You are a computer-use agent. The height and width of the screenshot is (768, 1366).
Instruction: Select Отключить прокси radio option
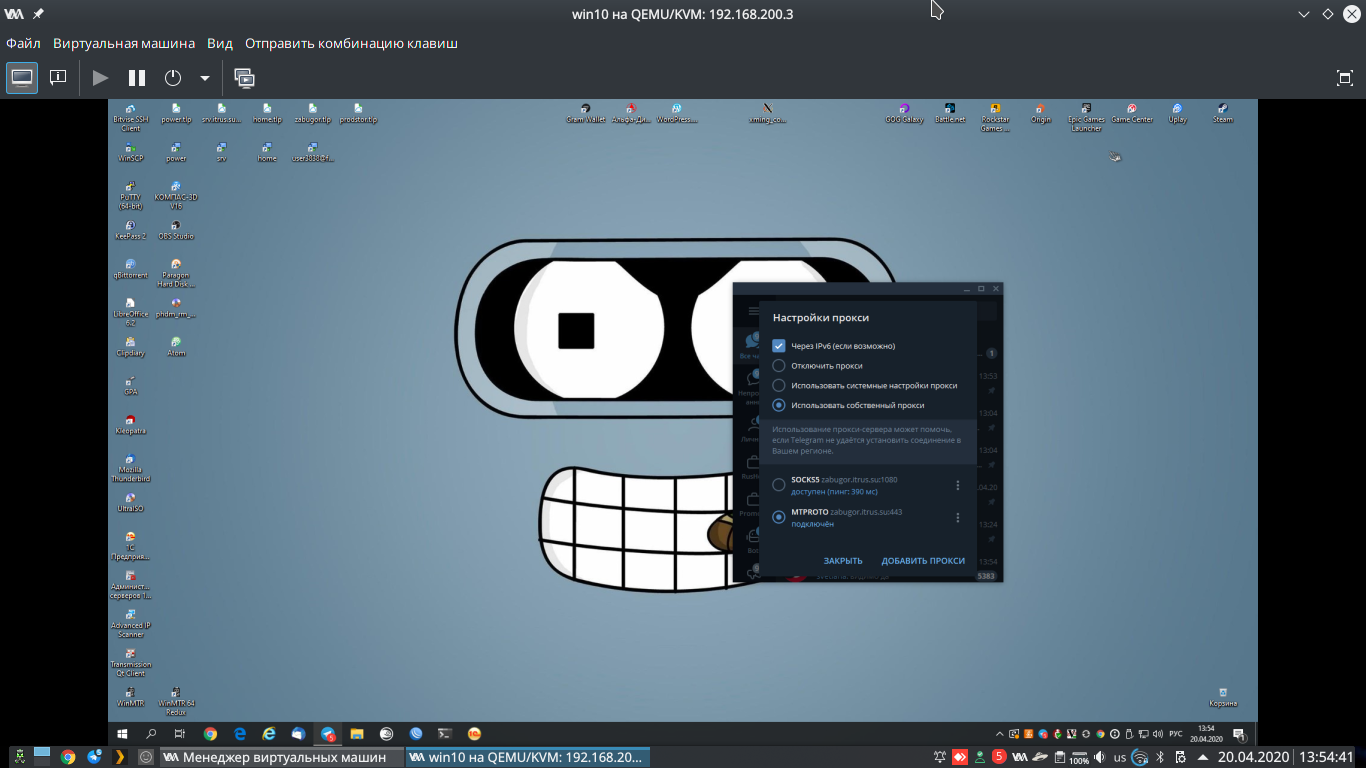click(779, 366)
